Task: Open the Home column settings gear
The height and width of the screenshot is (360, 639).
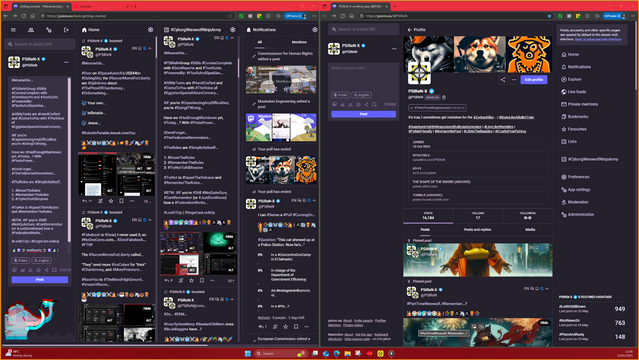Action: pyautogui.click(x=150, y=30)
